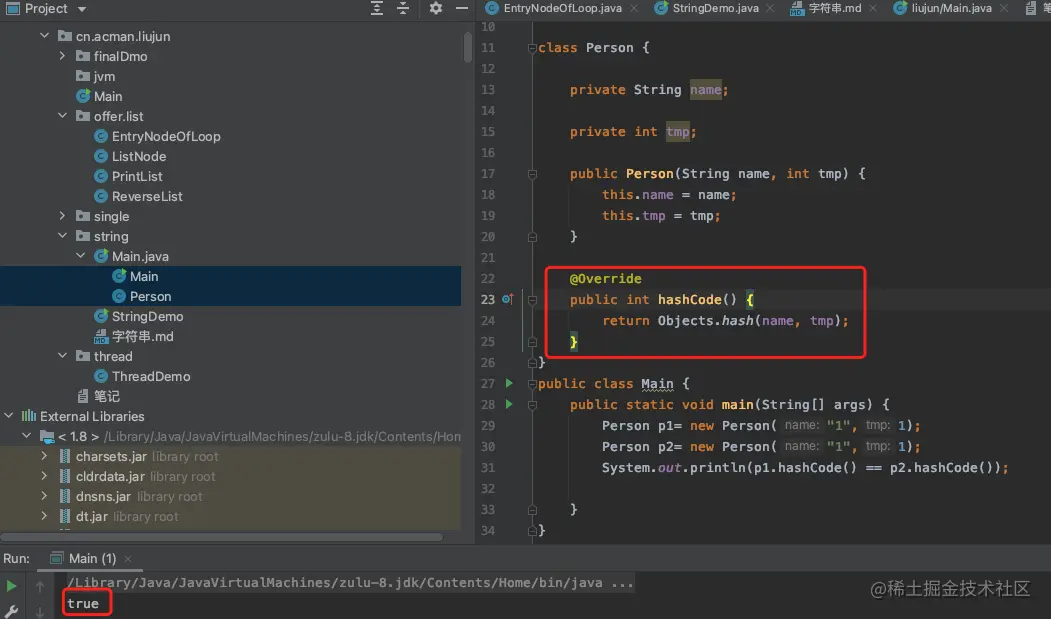The image size is (1051, 619).
Task: Open Project panel settings gear
Action: point(436,9)
